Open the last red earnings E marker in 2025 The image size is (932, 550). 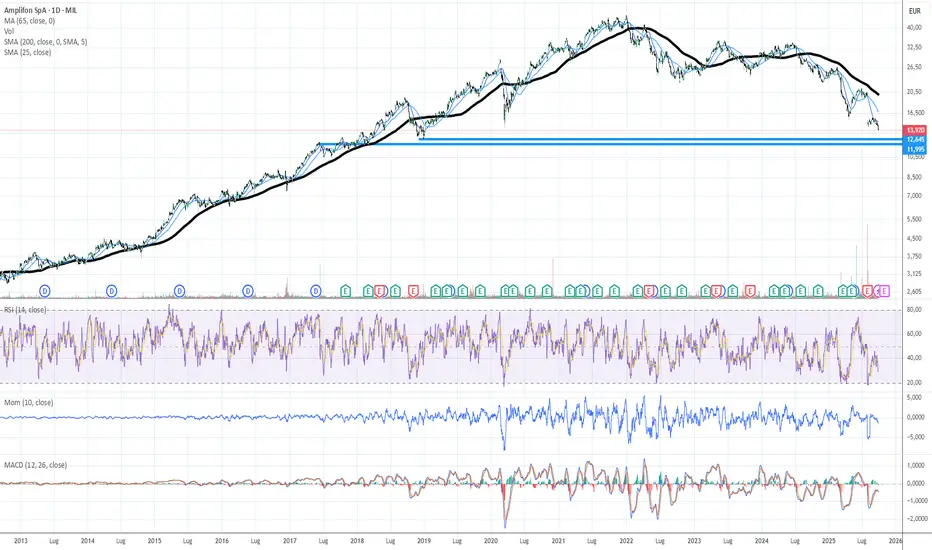868,291
